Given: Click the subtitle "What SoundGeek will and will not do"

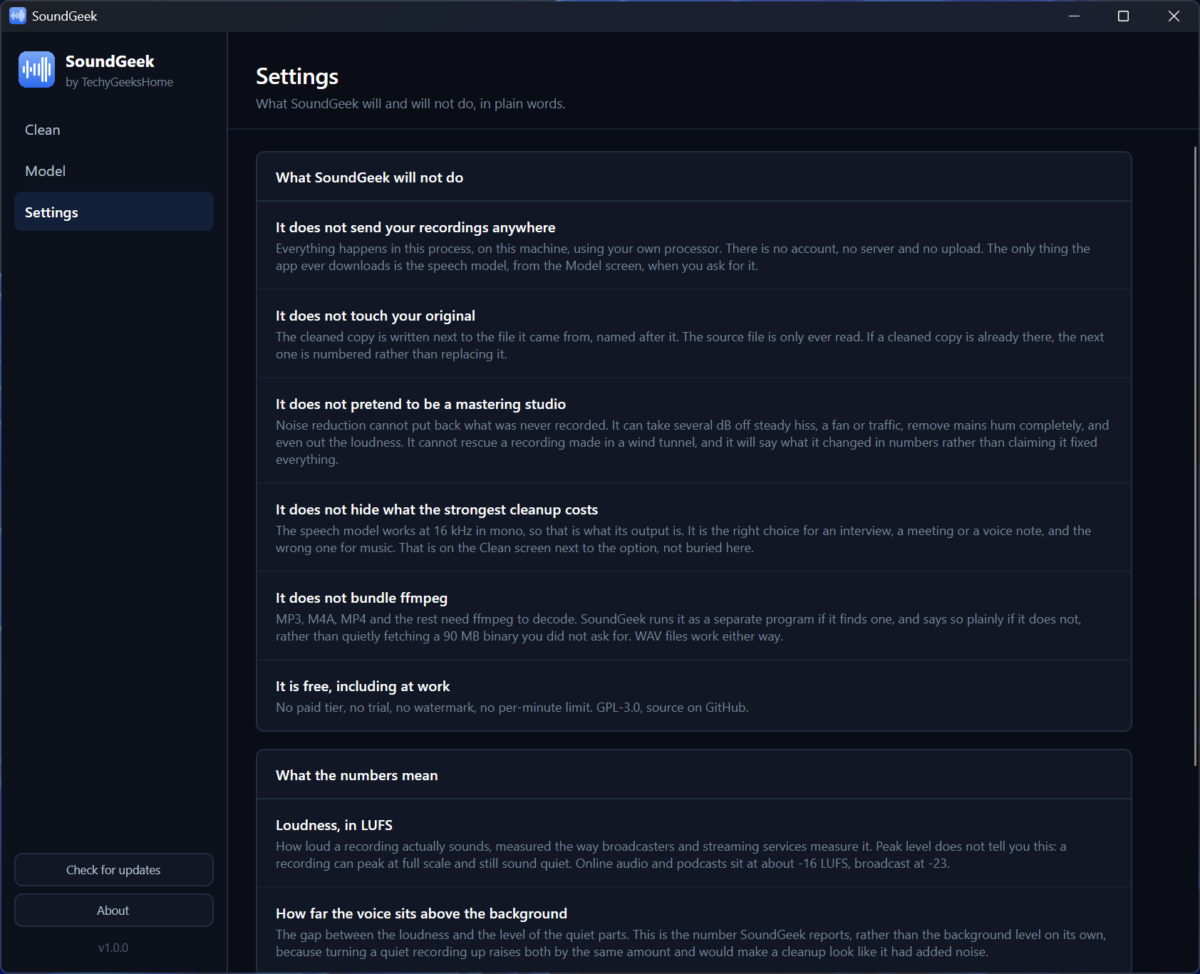Looking at the screenshot, I should 410,104.
